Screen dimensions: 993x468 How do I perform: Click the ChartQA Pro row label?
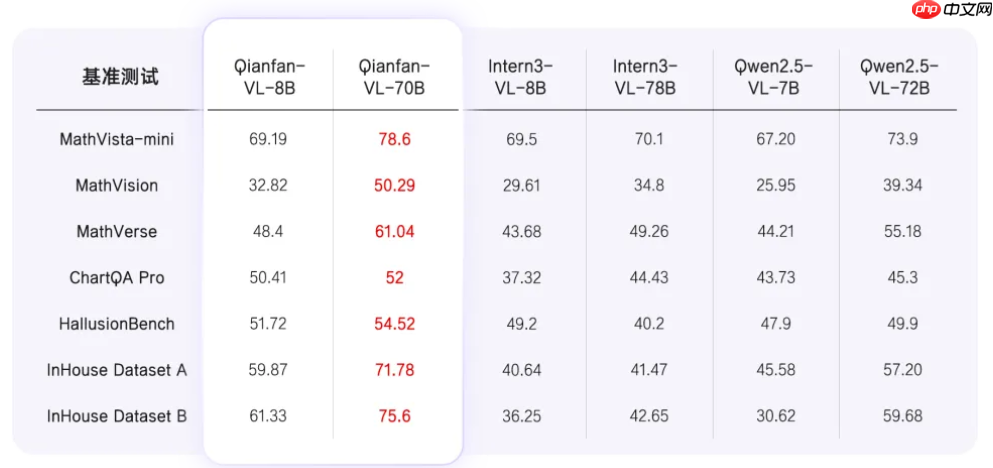[x=117, y=277]
